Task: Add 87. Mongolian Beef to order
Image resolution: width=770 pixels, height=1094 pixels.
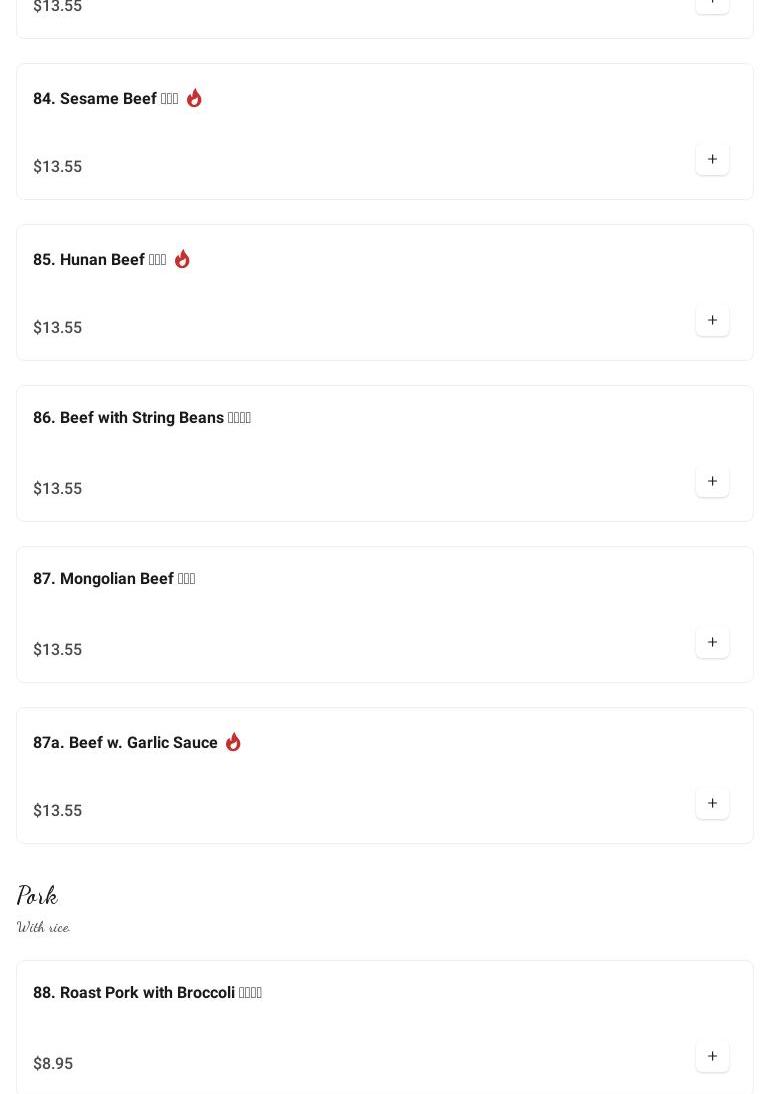Action: (712, 642)
